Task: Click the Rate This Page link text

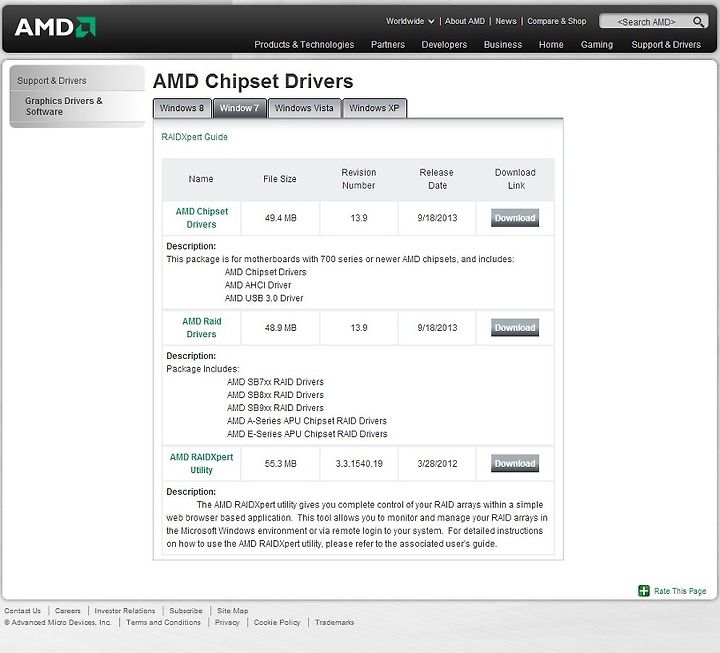Action: (x=680, y=591)
